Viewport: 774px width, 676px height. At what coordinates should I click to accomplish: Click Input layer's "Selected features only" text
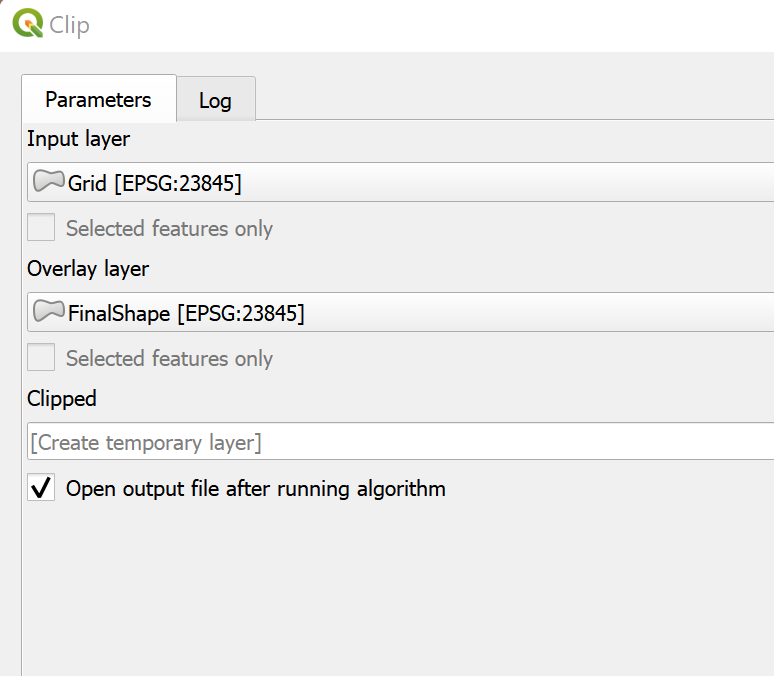pos(169,229)
